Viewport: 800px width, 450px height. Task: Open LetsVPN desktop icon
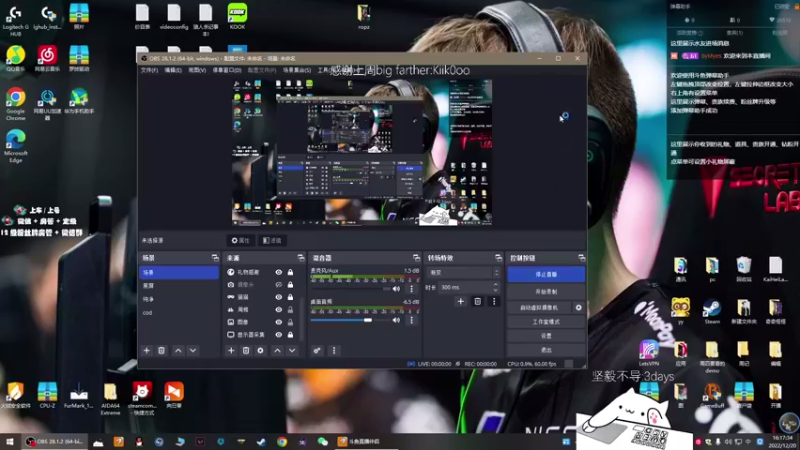pyautogui.click(x=648, y=354)
